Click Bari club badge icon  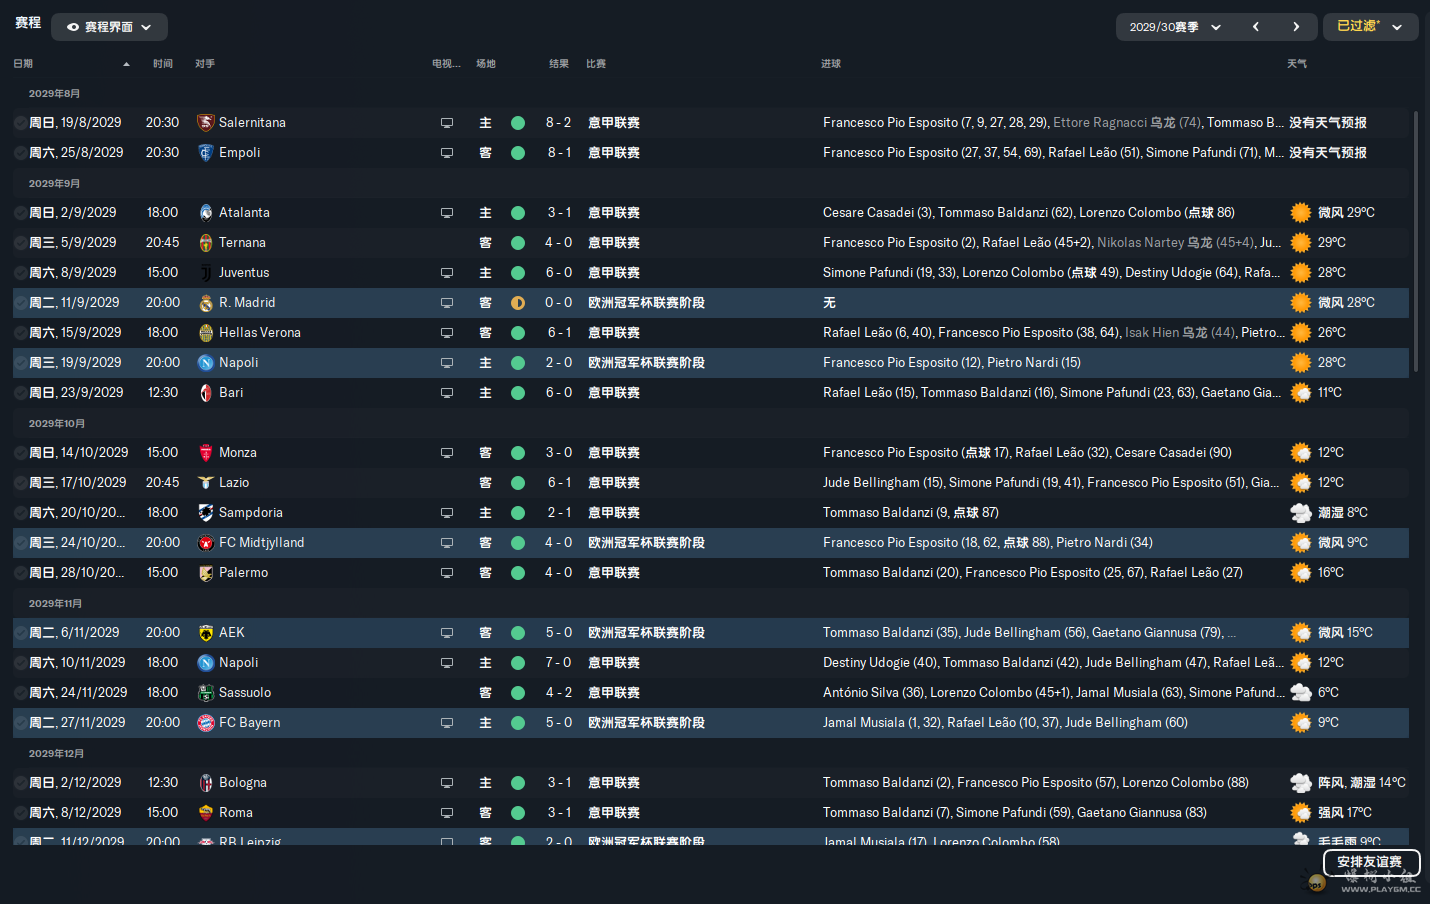coord(206,393)
